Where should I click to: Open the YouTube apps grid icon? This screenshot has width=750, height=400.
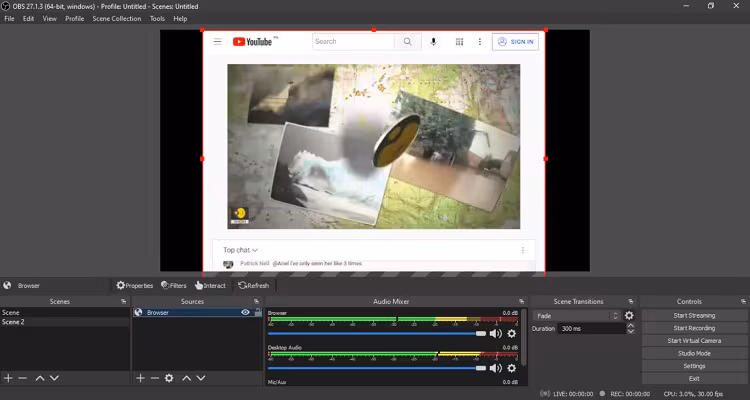(459, 42)
